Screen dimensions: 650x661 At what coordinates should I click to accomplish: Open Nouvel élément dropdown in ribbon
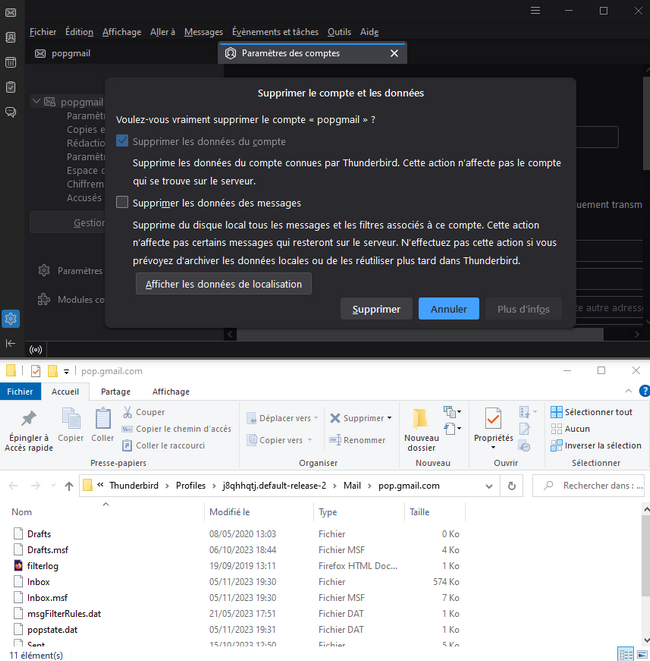click(452, 411)
